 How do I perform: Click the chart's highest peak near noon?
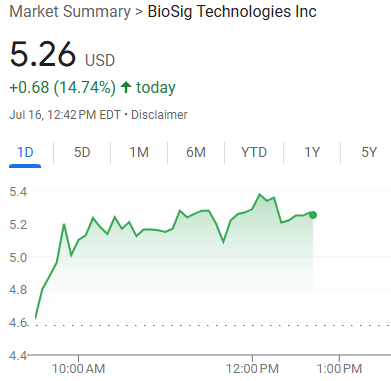260,194
